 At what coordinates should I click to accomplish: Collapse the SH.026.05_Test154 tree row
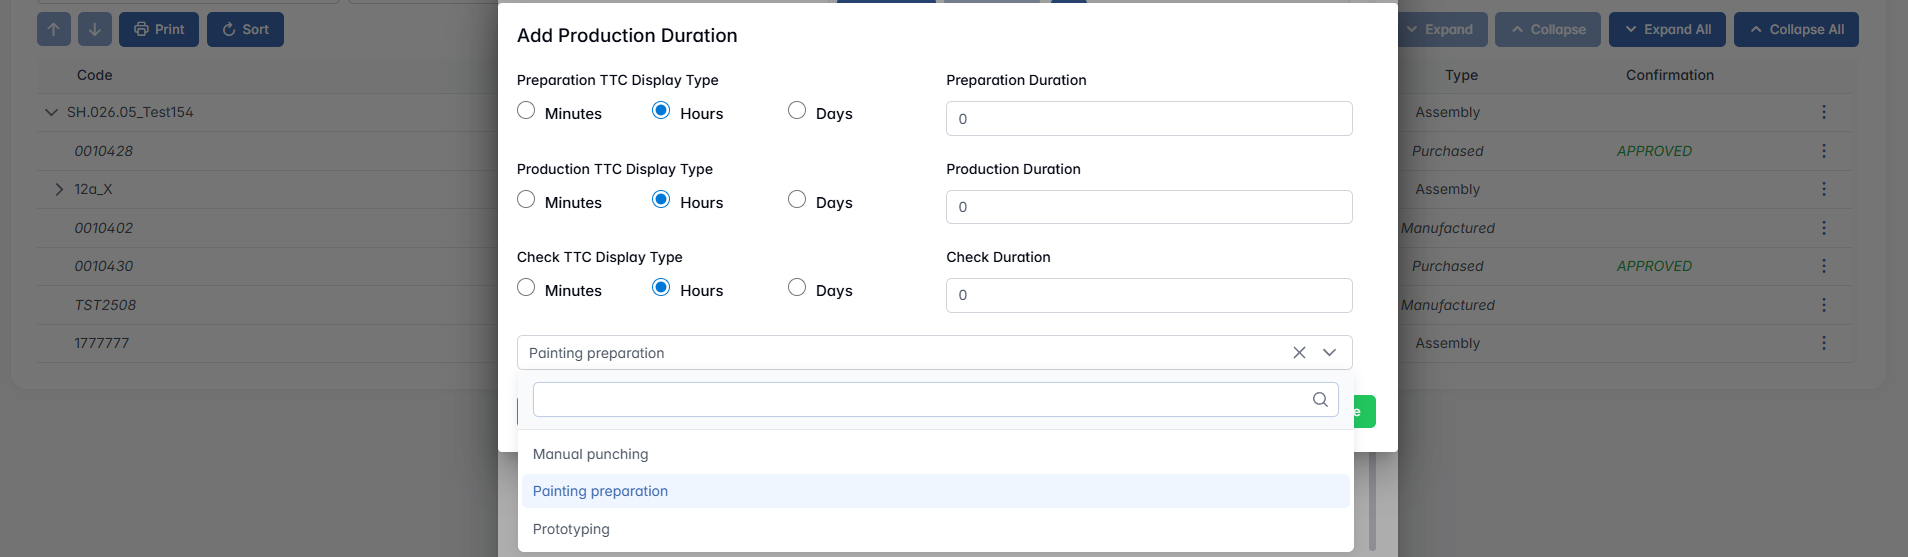51,112
